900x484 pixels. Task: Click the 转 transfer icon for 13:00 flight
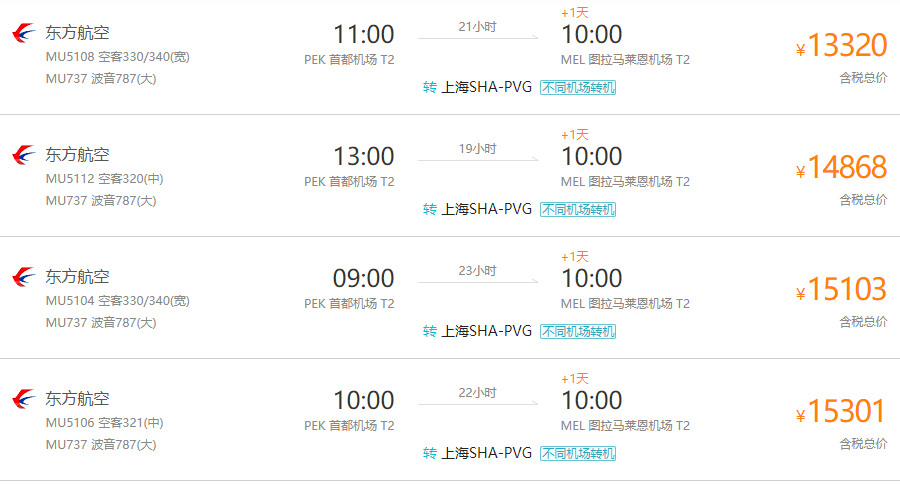429,209
